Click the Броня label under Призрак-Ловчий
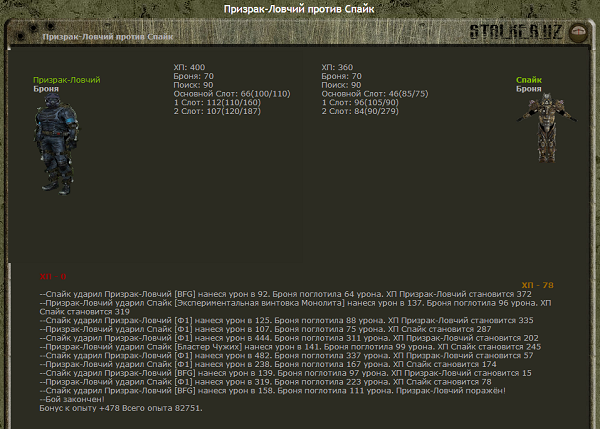 click(x=46, y=89)
